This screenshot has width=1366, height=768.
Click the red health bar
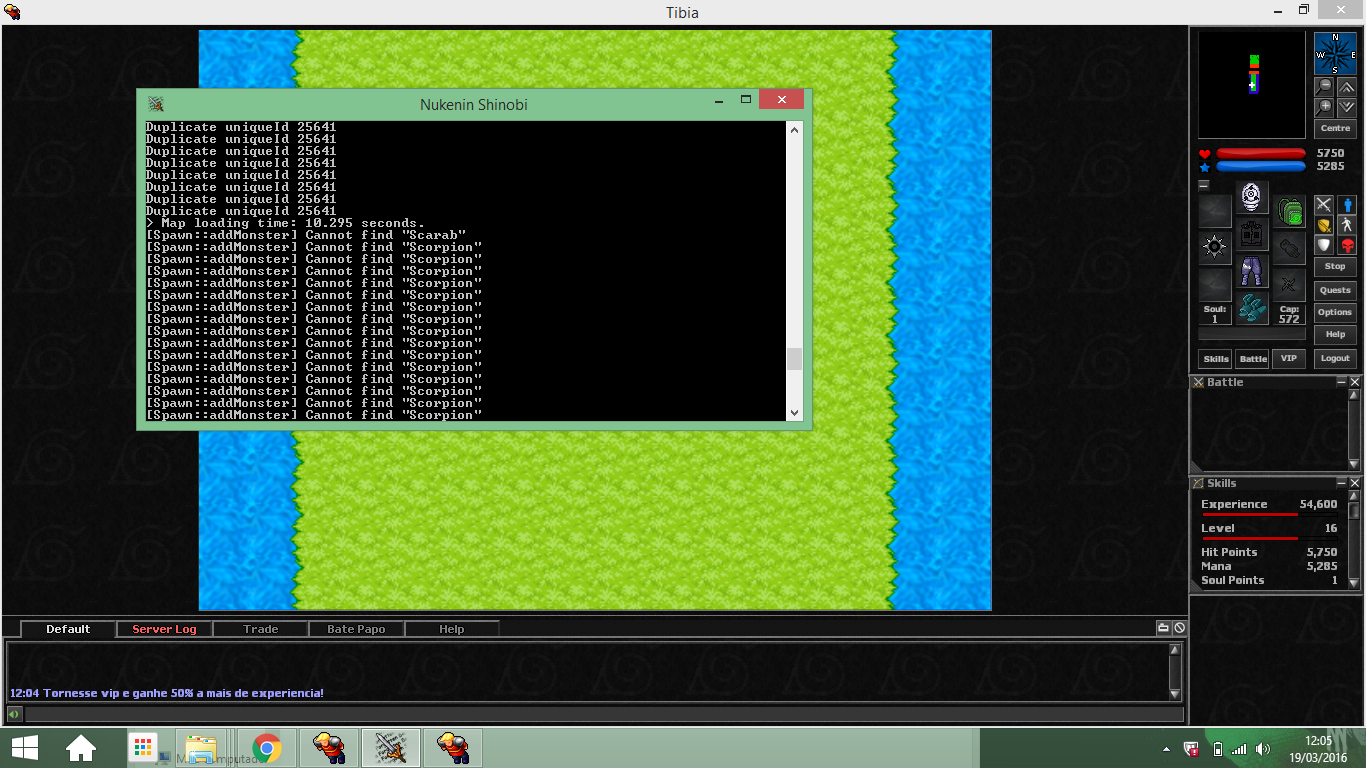(1260, 154)
